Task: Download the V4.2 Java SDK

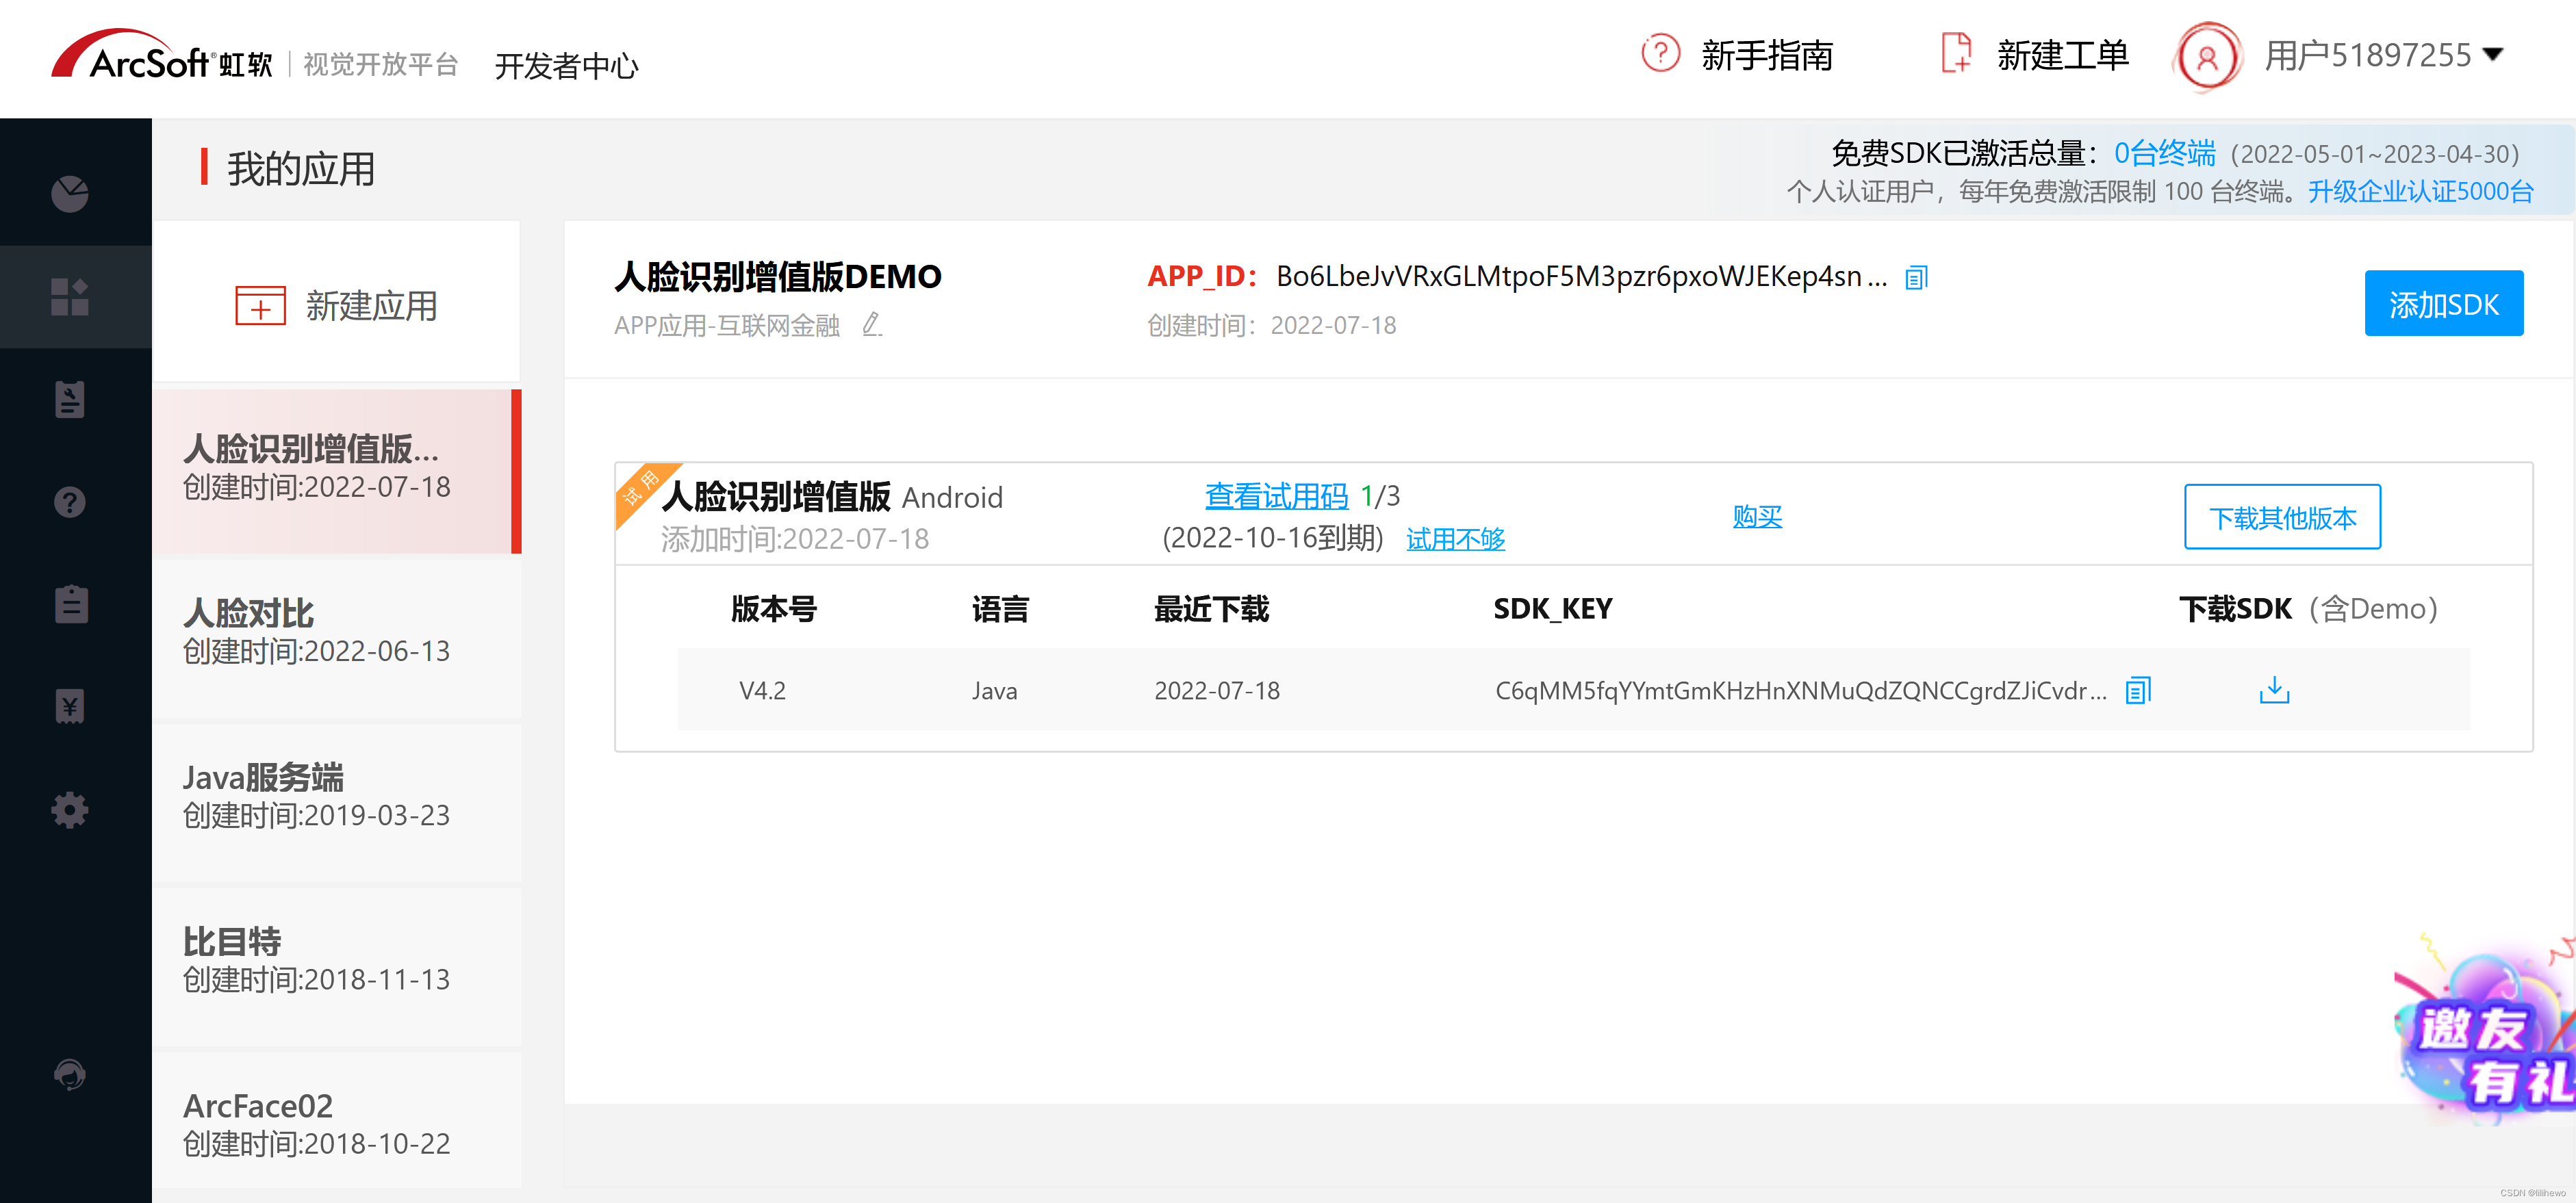Action: pyautogui.click(x=2274, y=690)
